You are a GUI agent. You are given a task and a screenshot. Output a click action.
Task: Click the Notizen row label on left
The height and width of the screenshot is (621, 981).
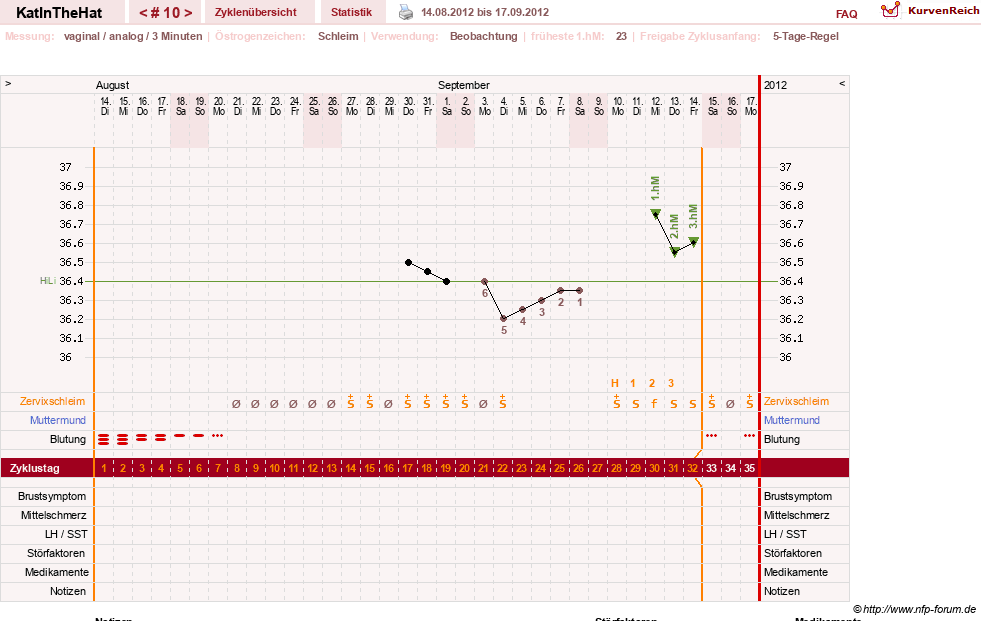68,591
